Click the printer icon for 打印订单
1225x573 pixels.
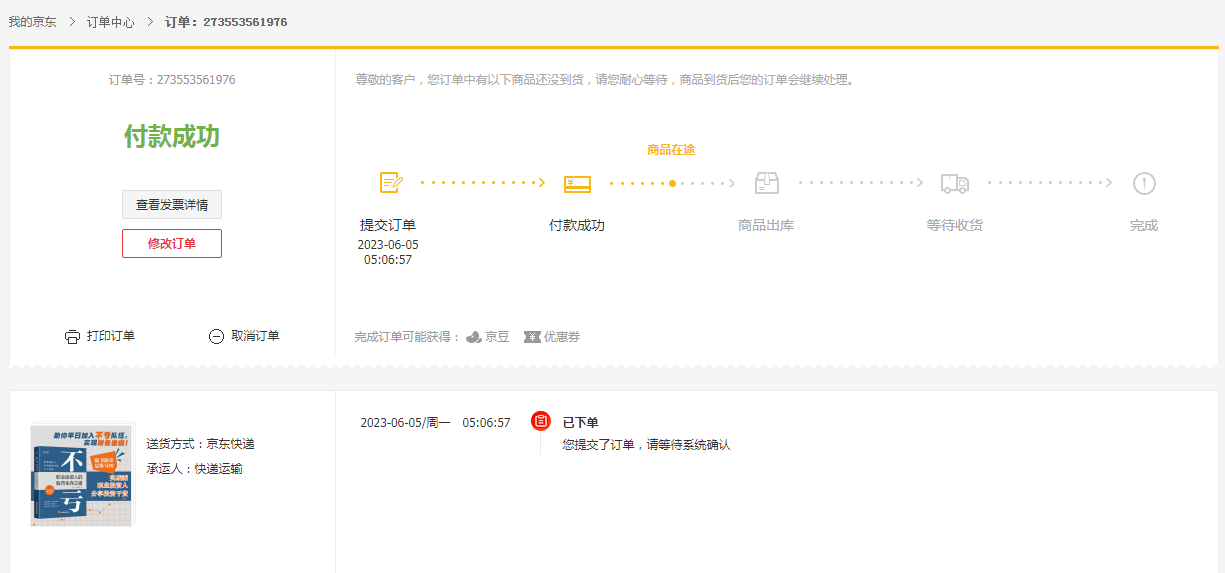72,337
